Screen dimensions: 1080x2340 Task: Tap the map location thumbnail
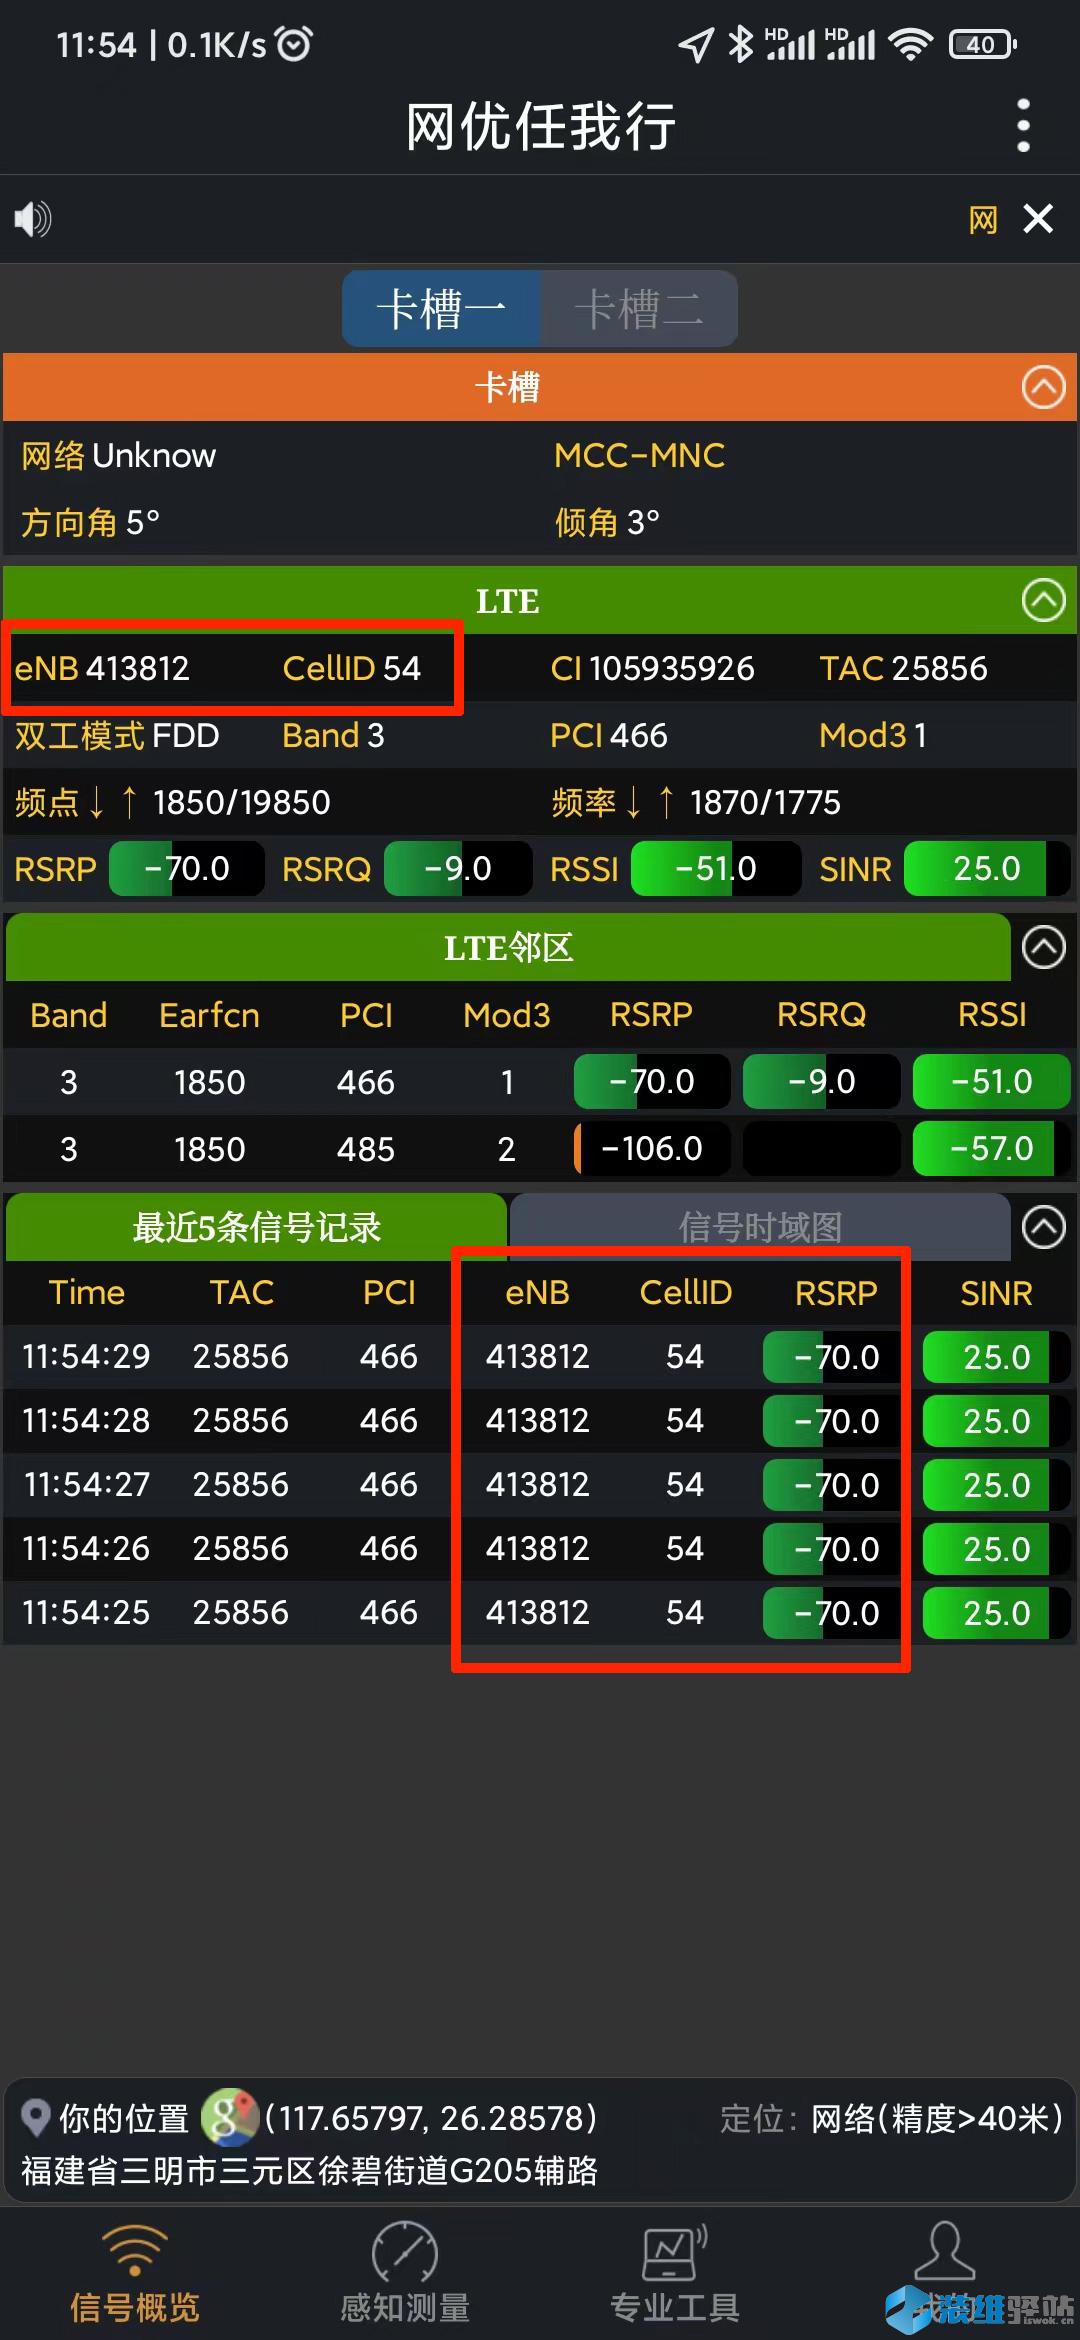(229, 2117)
